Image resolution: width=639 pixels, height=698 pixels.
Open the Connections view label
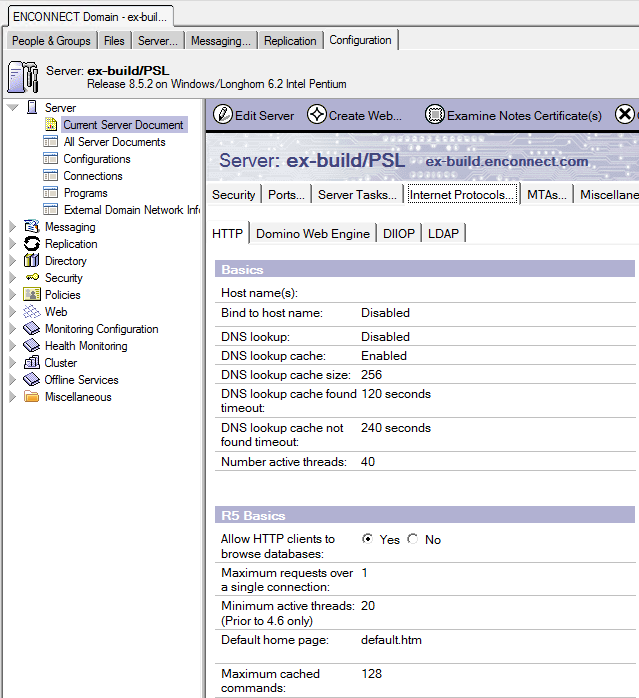pyautogui.click(x=93, y=175)
